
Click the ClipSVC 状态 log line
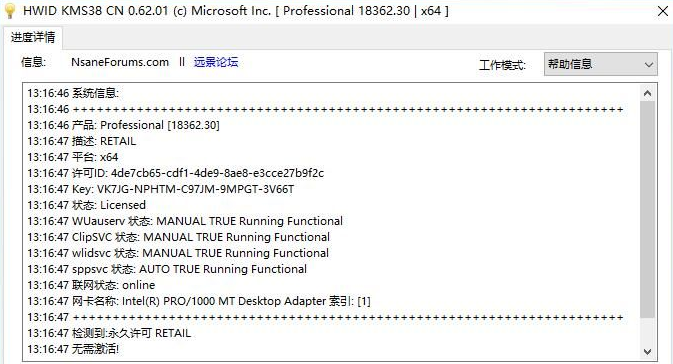coord(179,237)
